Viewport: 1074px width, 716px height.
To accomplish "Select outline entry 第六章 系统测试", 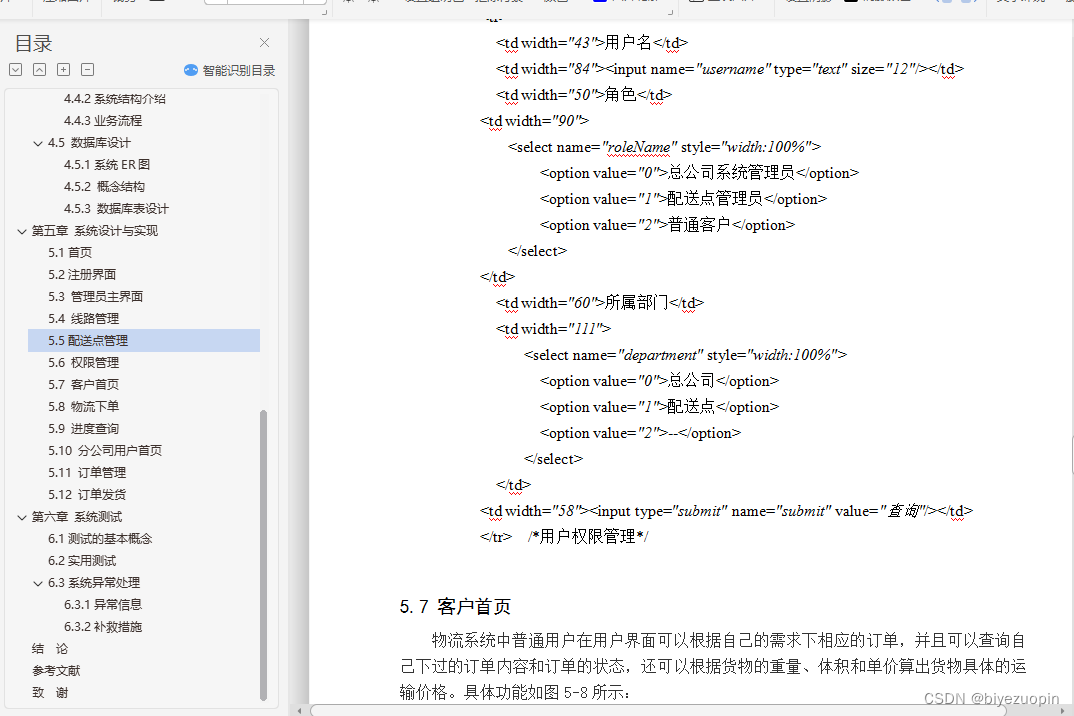I will (x=77, y=517).
